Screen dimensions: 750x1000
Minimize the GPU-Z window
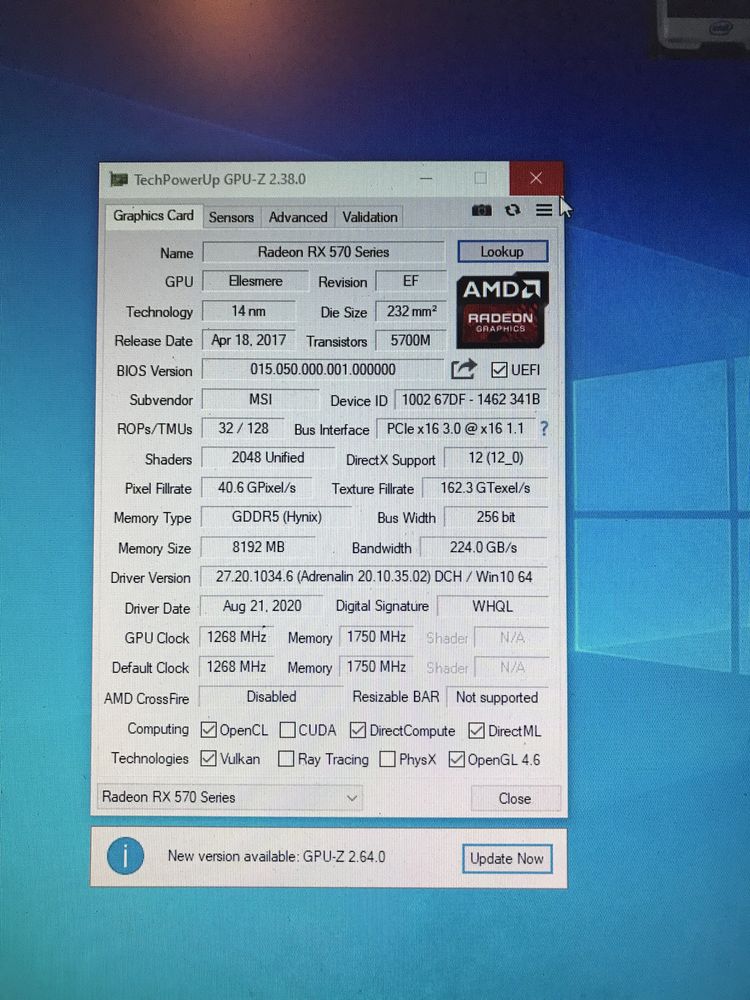[x=426, y=179]
